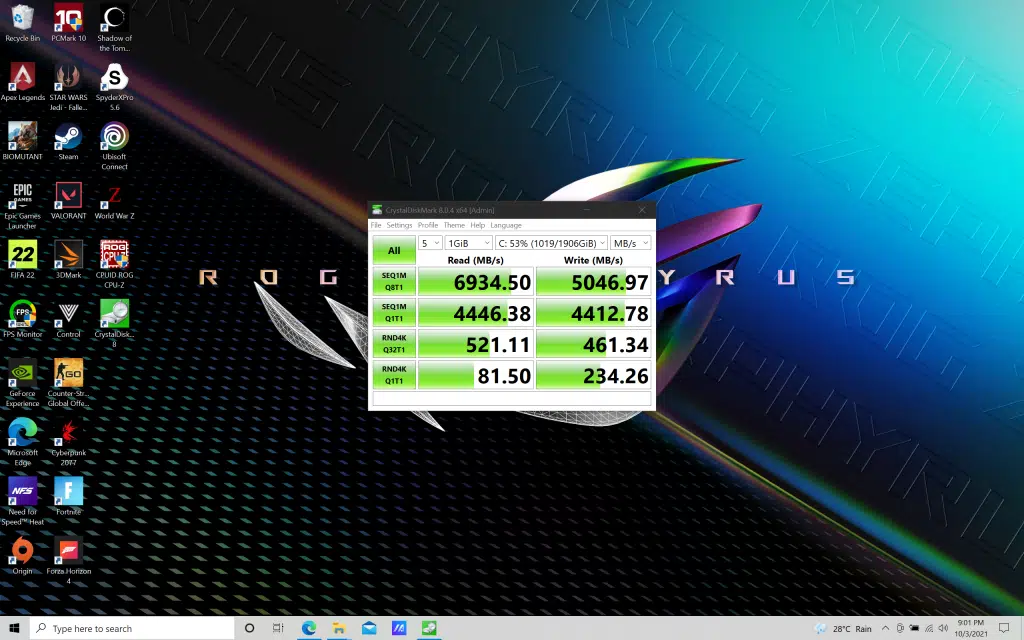Start the SEQ1M Q8T1 test
The image size is (1024, 640).
[x=394, y=281]
